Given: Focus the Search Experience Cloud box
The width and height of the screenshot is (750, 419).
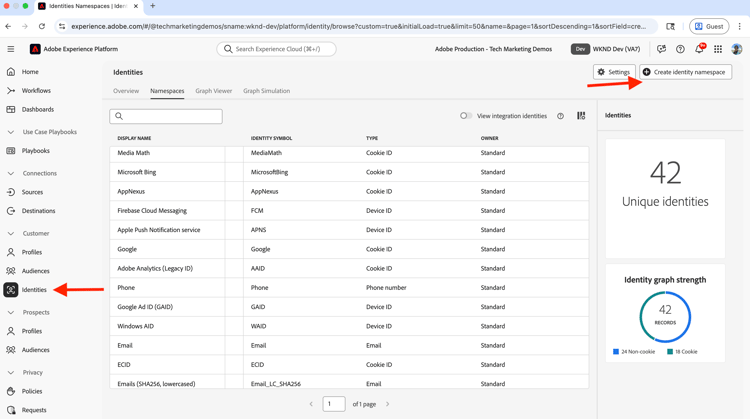Looking at the screenshot, I should [x=276, y=49].
